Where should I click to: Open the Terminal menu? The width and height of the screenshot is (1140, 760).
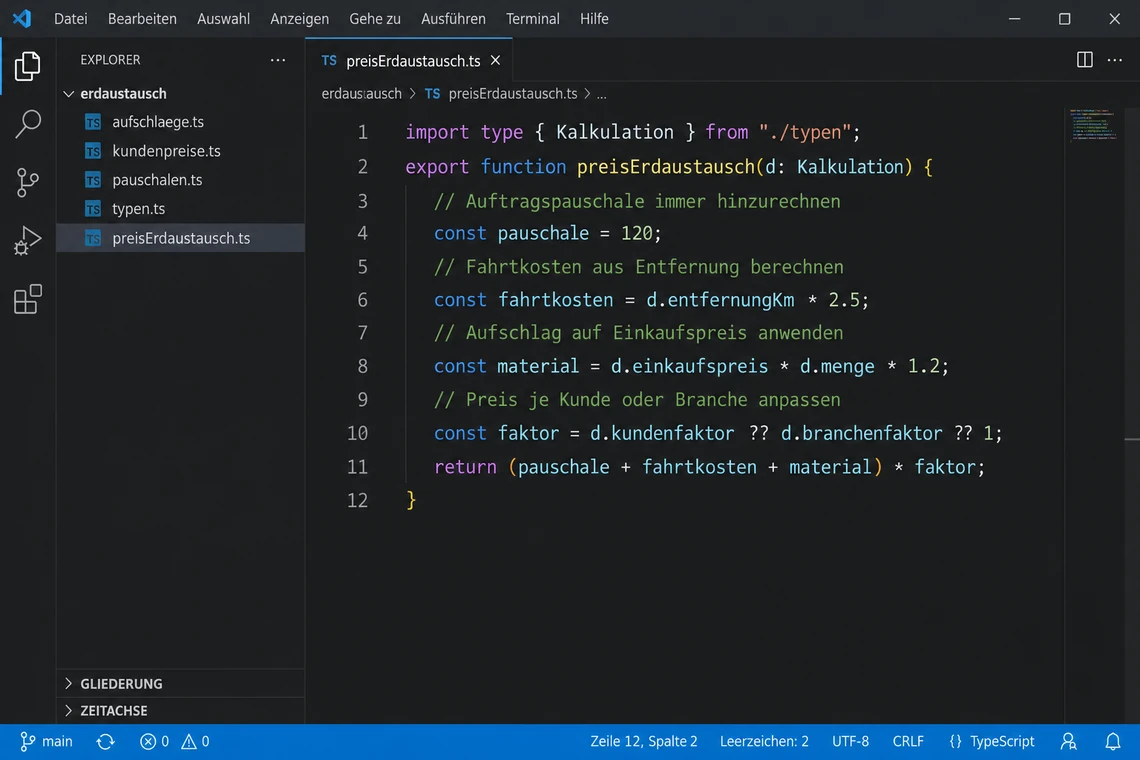tap(533, 19)
